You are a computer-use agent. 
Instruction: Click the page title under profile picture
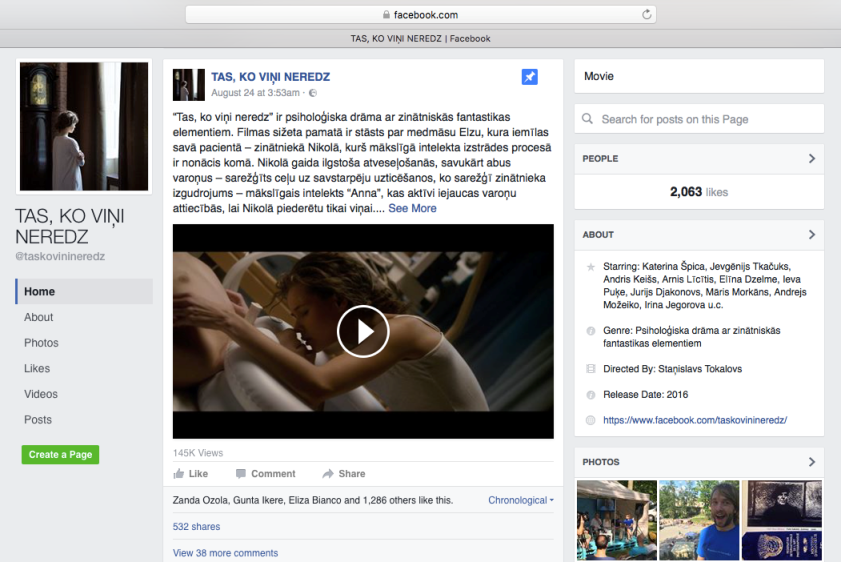coord(70,226)
